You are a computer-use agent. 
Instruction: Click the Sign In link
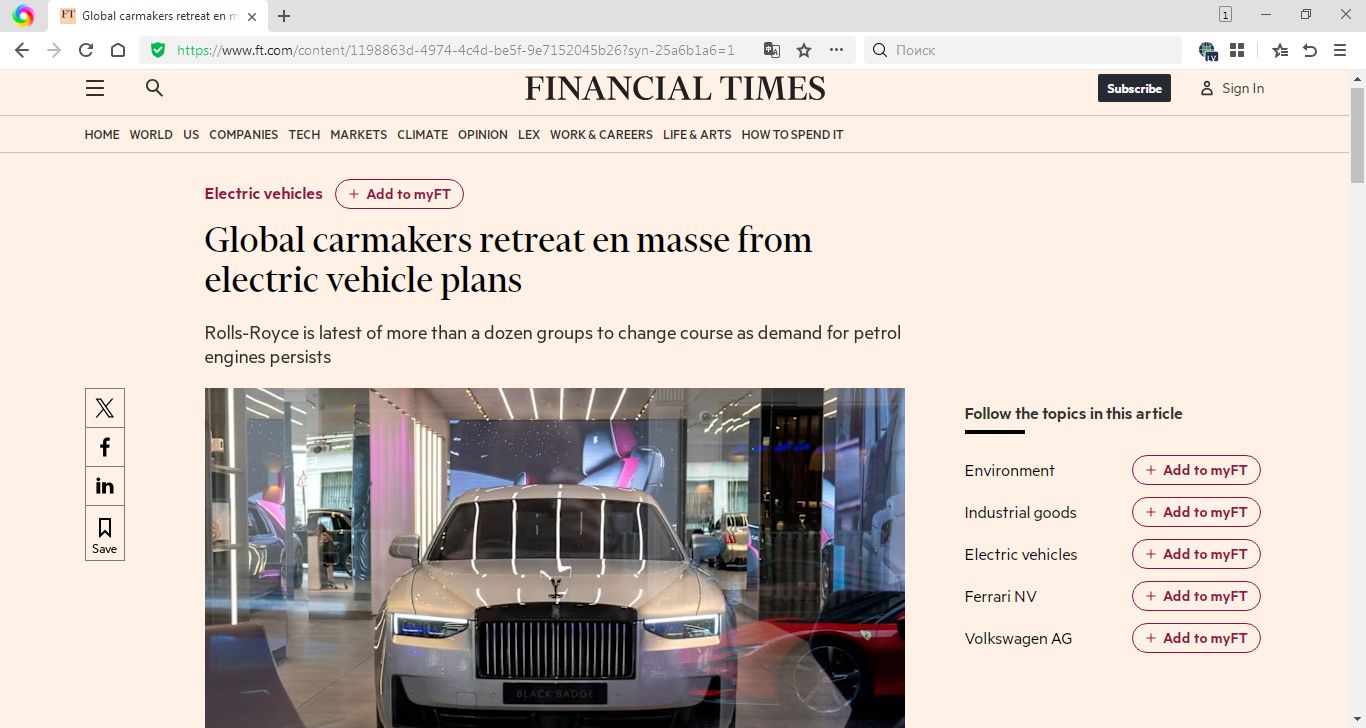(x=1233, y=88)
